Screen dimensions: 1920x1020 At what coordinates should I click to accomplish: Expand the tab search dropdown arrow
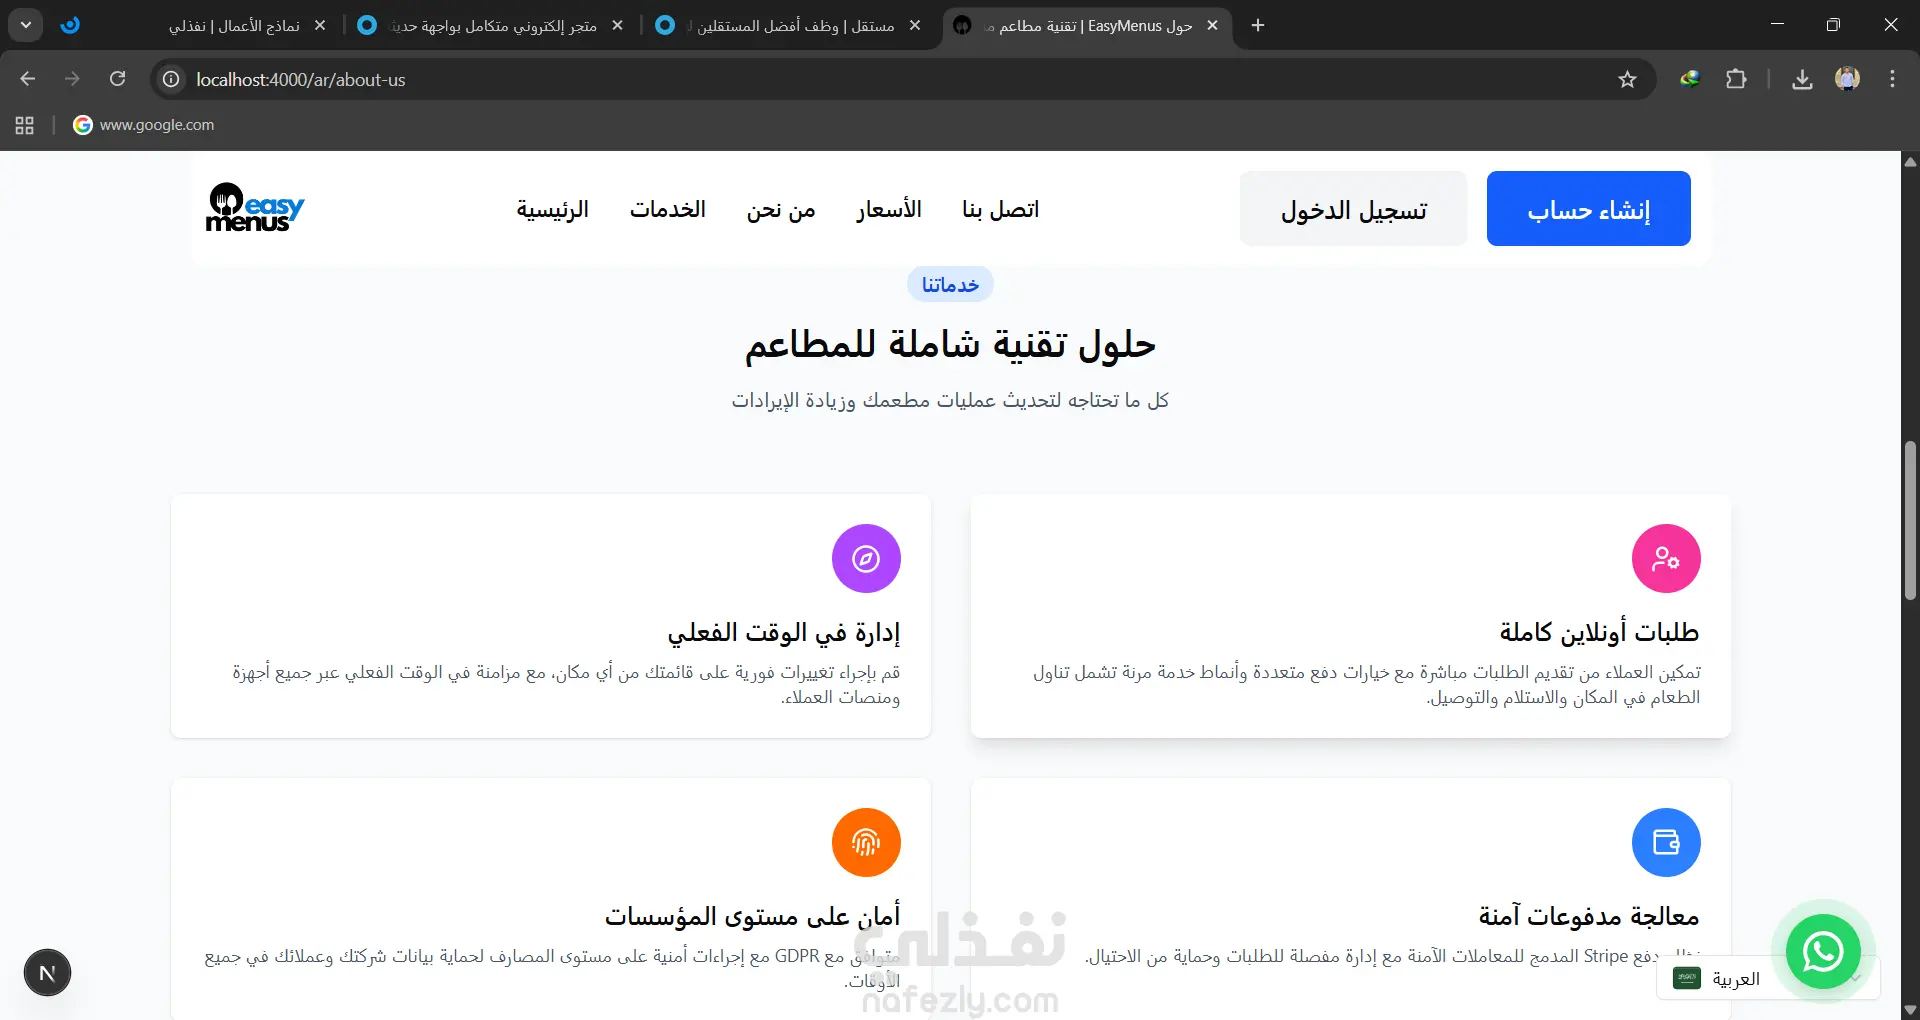tap(25, 25)
